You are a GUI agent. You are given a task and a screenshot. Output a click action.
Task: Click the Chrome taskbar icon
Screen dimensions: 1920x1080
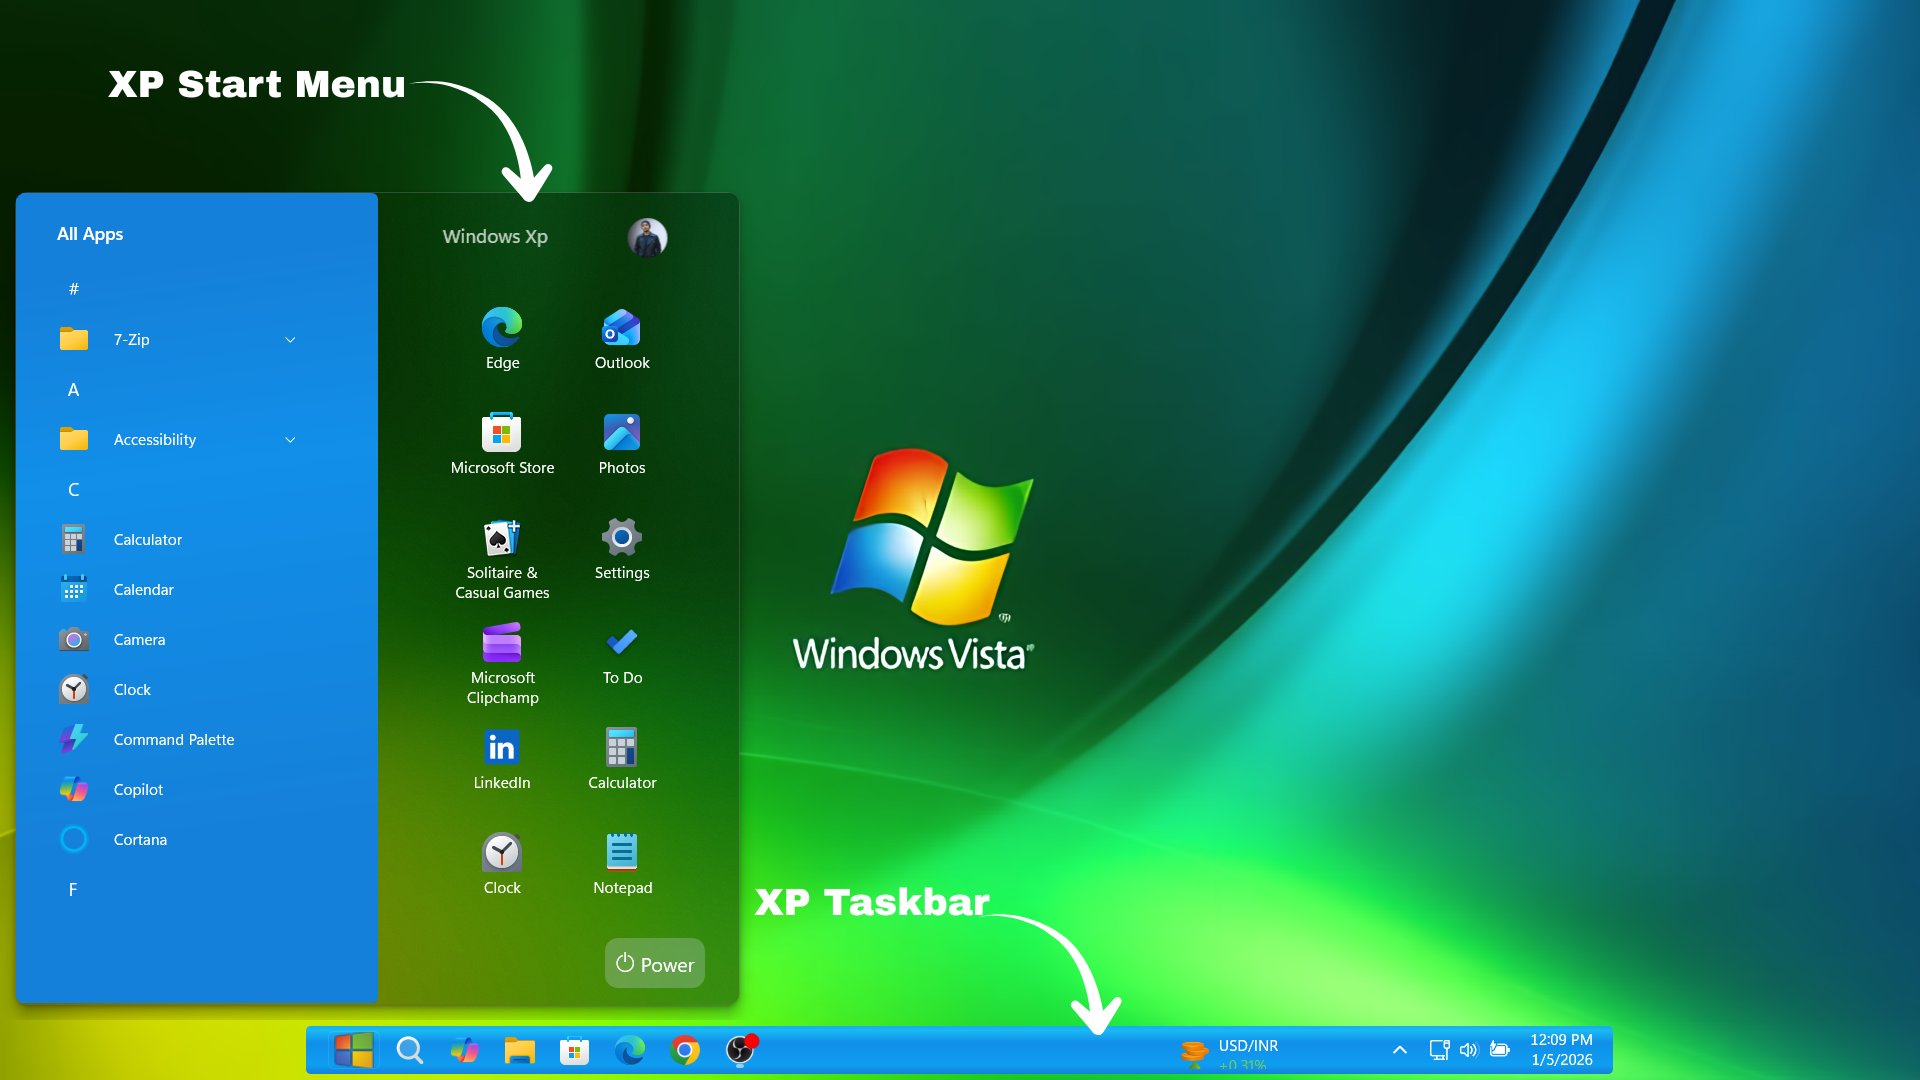point(685,1050)
